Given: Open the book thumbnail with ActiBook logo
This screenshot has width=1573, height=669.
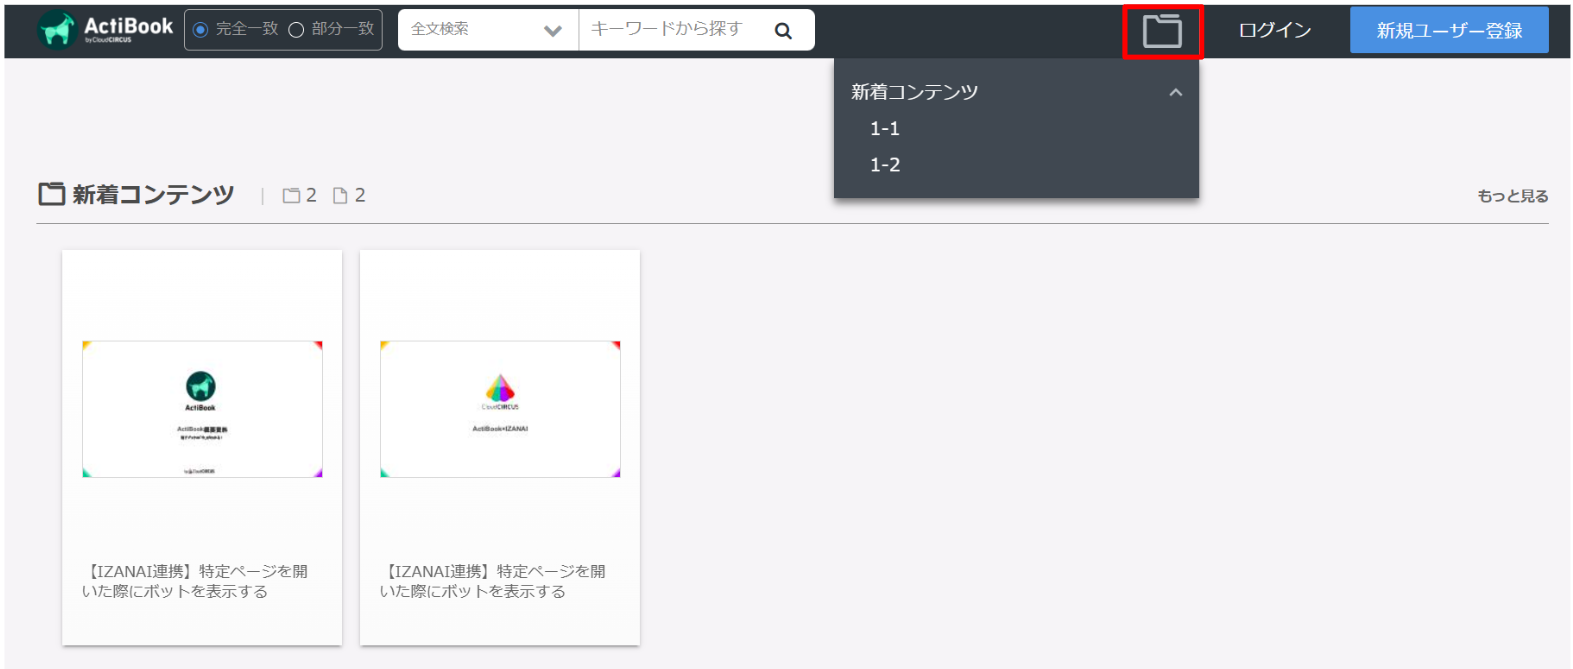Looking at the screenshot, I should click(x=202, y=409).
